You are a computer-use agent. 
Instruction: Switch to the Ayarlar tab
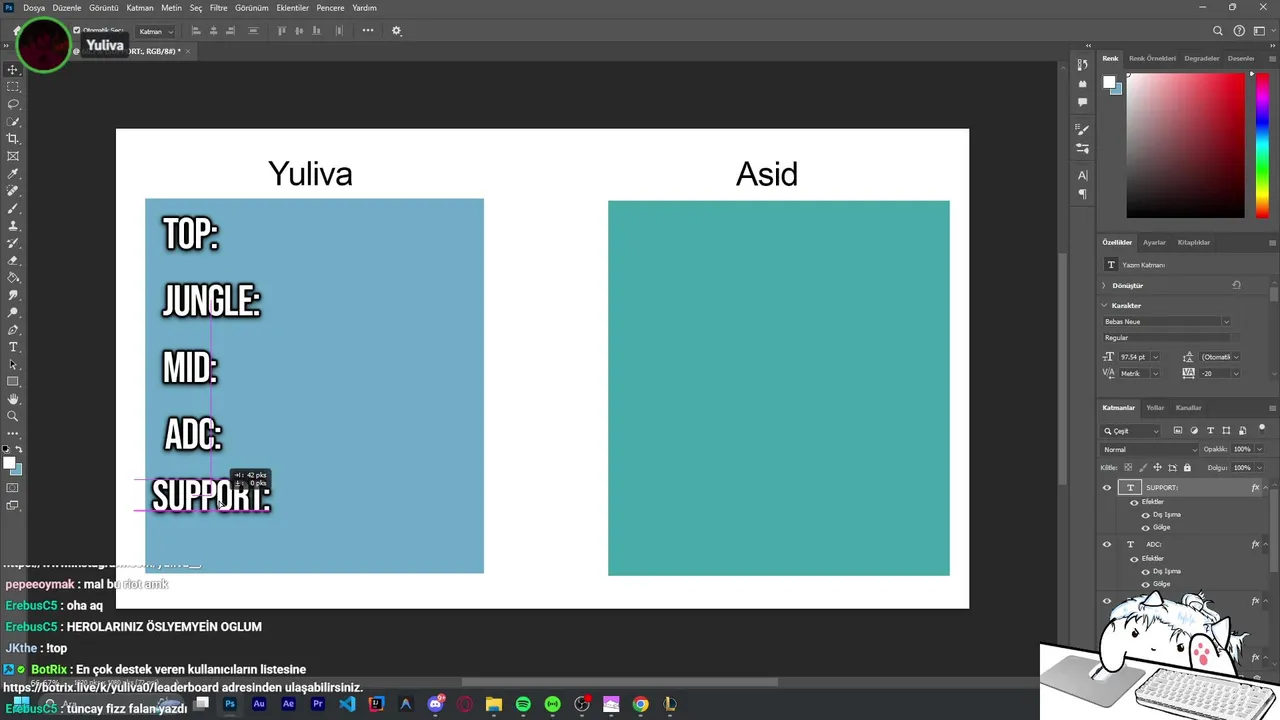click(1154, 243)
